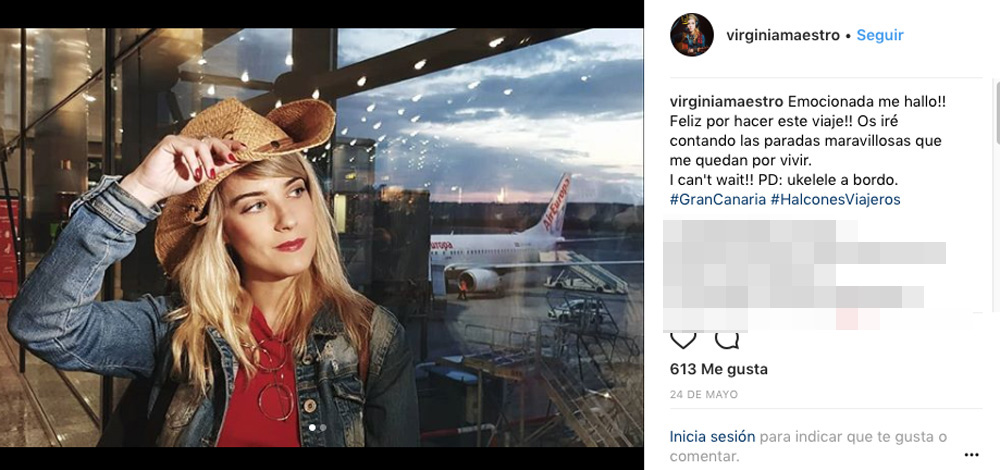Switch to the second carousel dot

click(322, 427)
